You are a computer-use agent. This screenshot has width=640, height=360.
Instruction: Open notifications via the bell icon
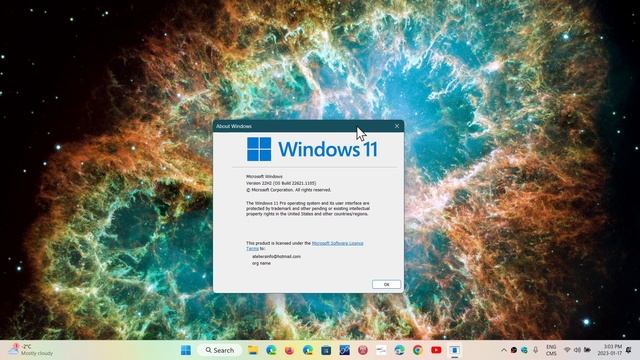coord(629,350)
